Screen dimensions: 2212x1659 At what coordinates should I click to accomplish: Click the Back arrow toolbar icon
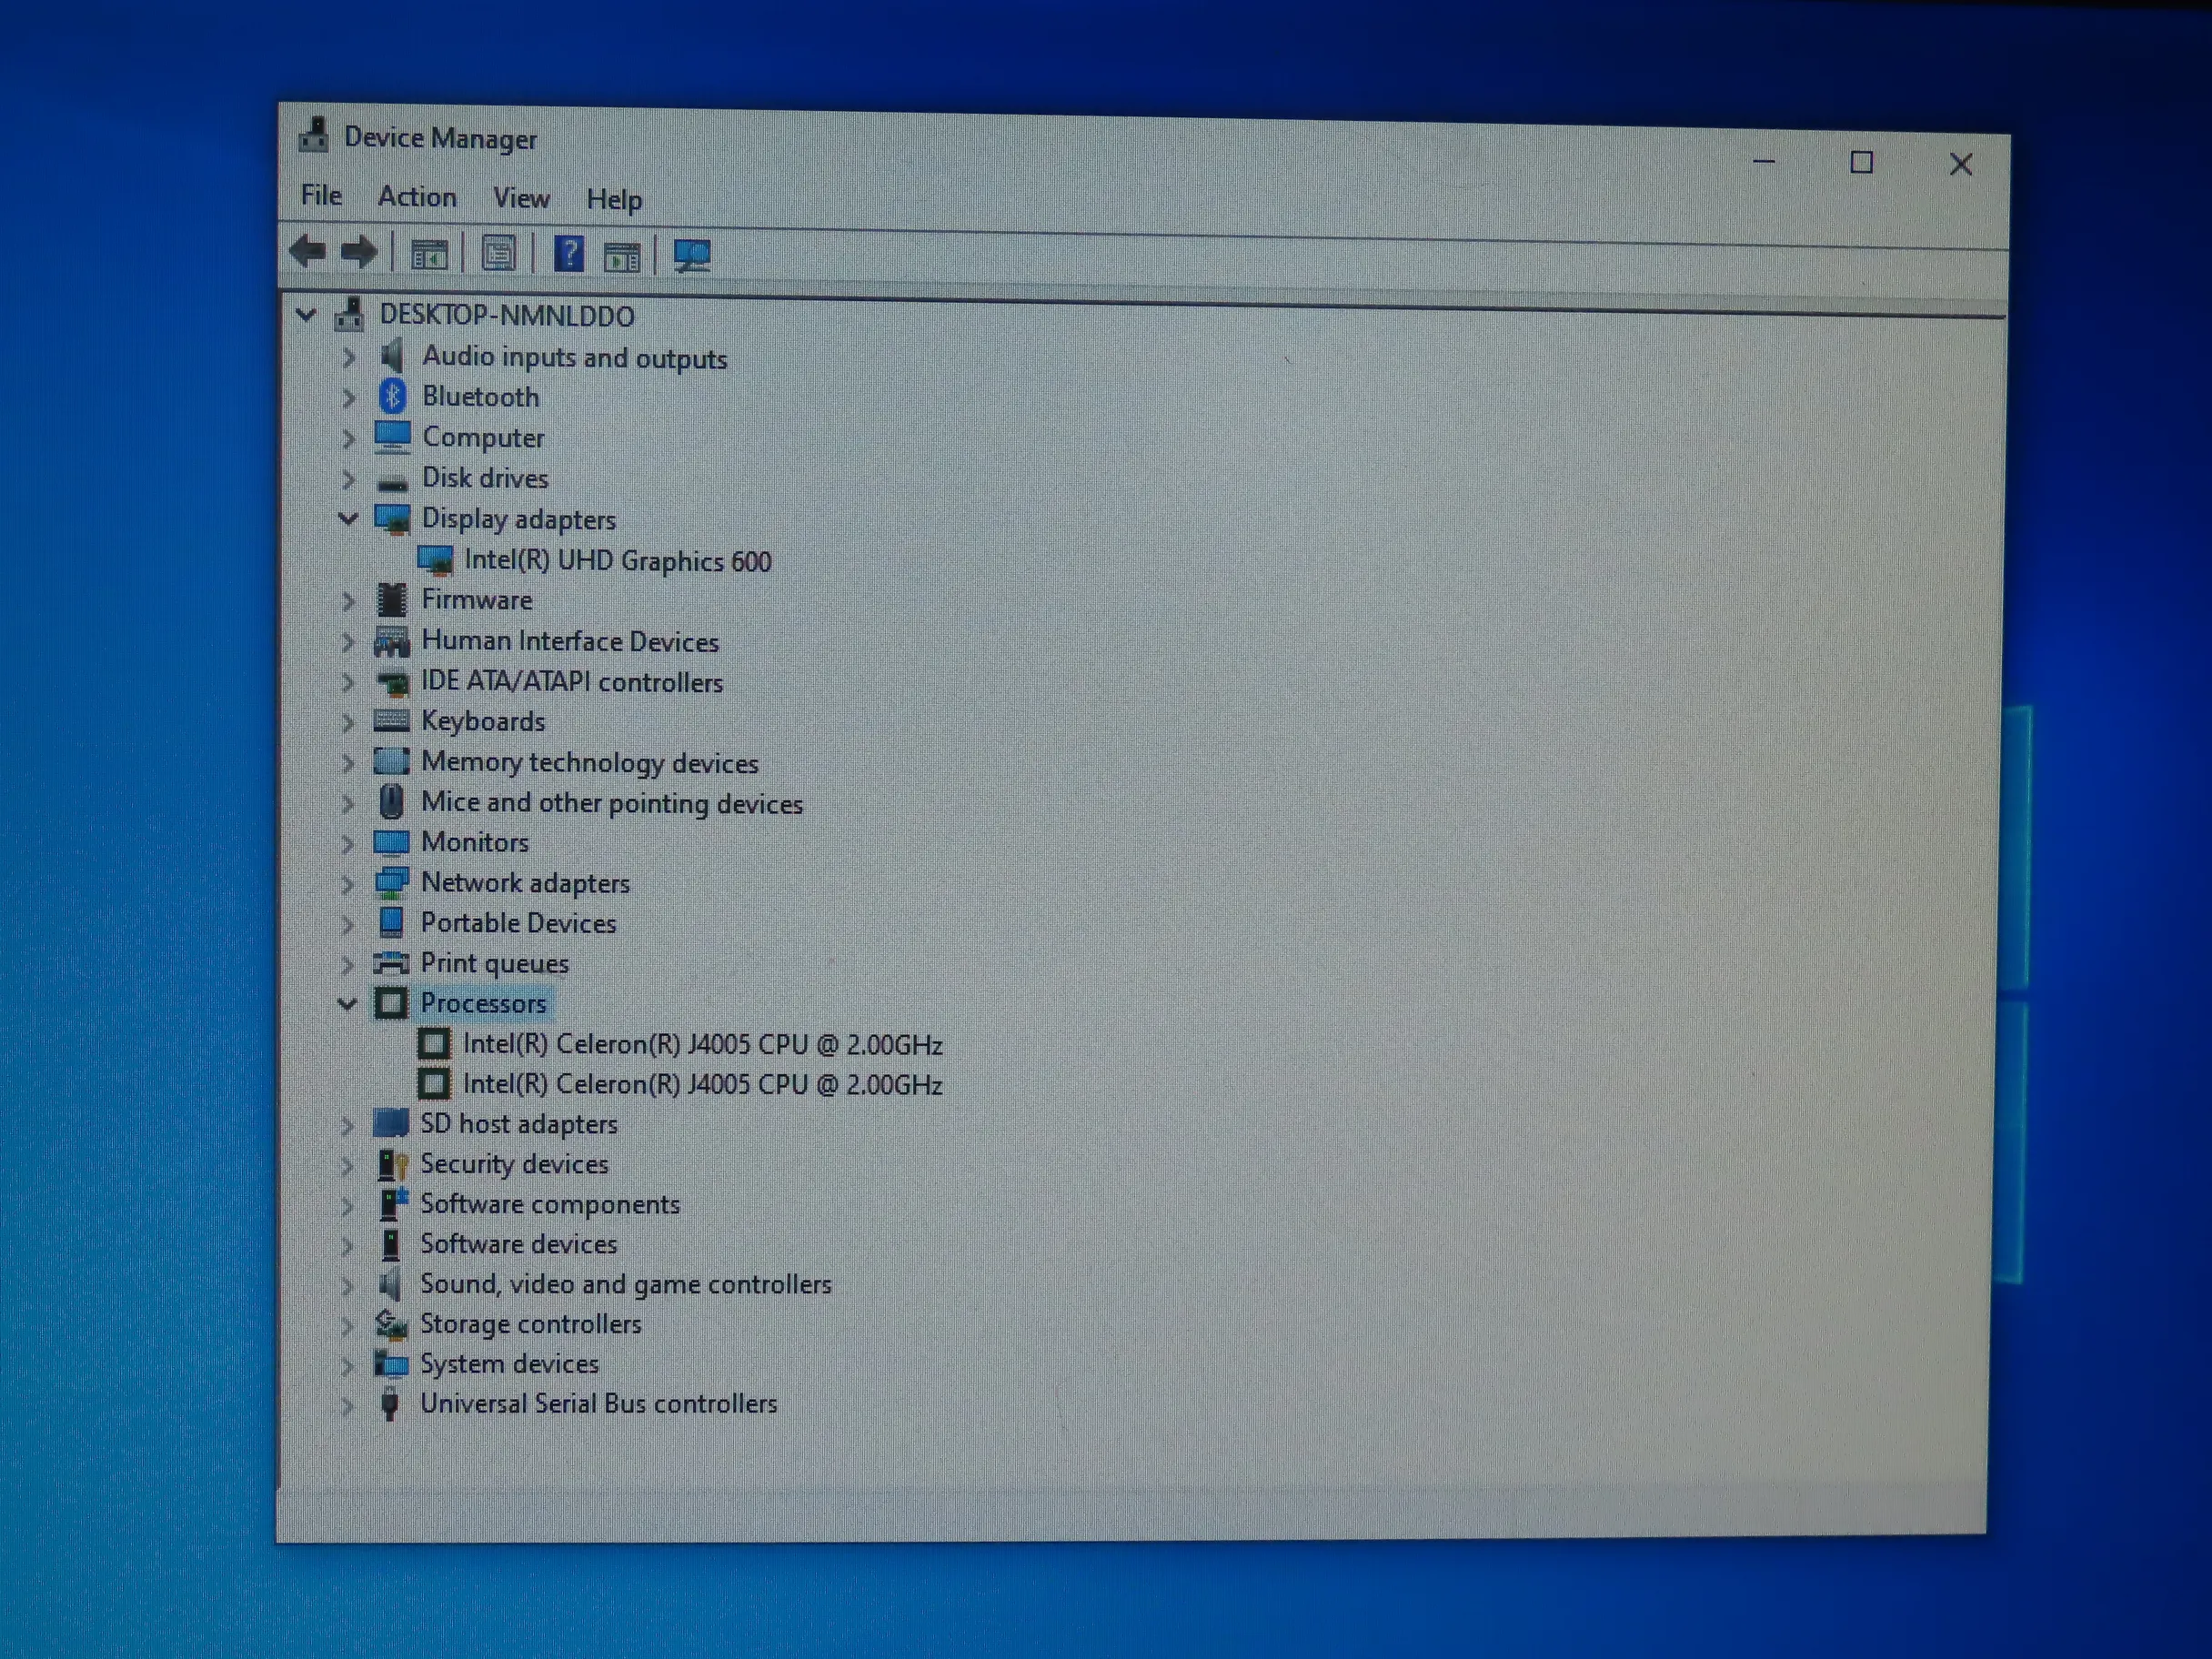point(308,250)
